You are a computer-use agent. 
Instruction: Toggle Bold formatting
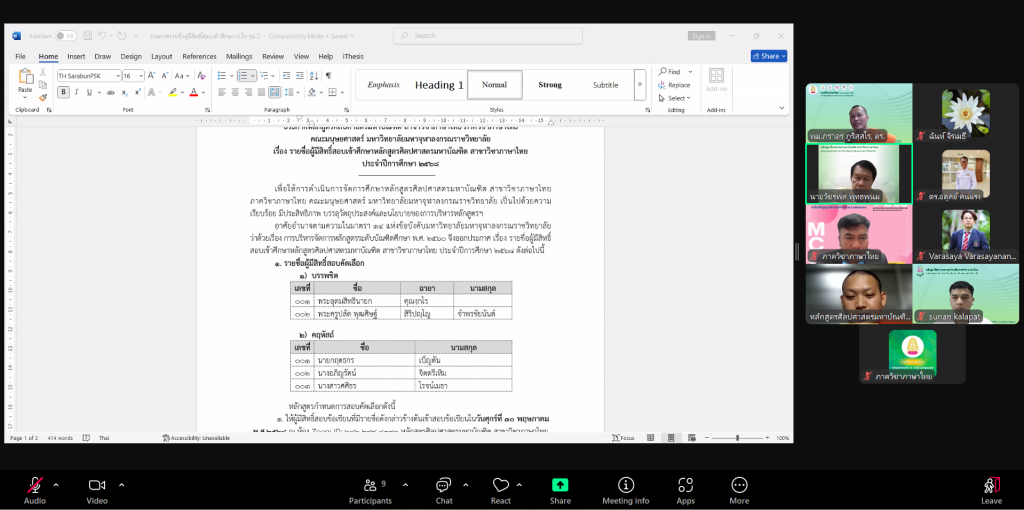click(x=63, y=92)
